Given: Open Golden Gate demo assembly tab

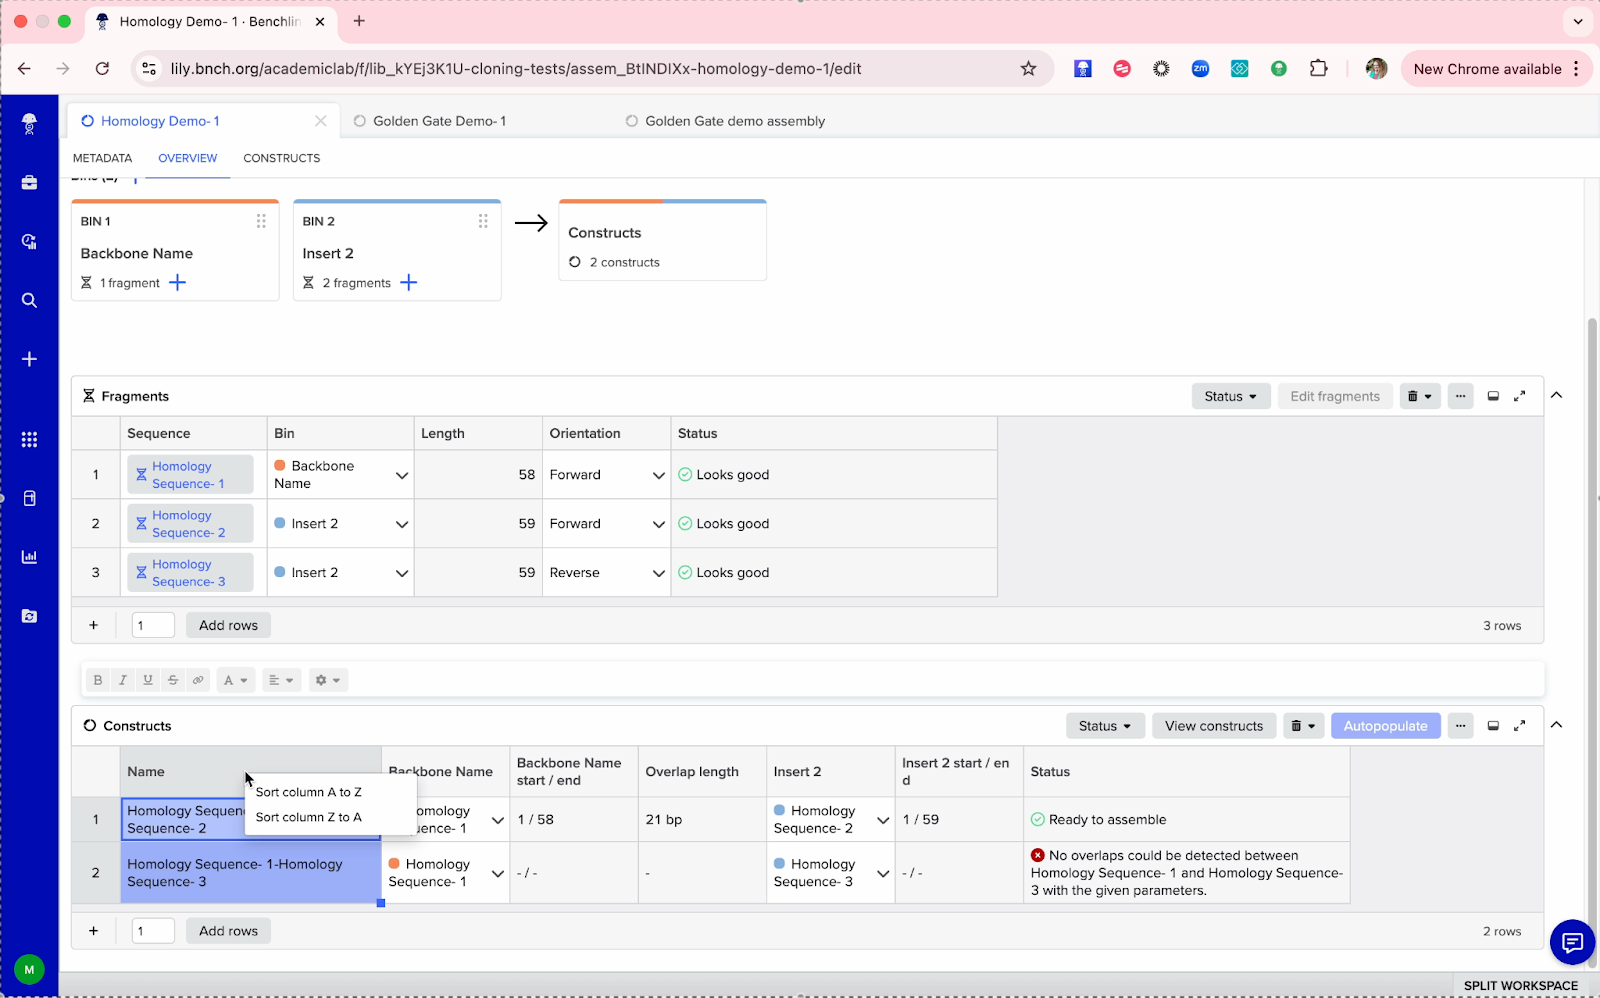Looking at the screenshot, I should coord(735,121).
